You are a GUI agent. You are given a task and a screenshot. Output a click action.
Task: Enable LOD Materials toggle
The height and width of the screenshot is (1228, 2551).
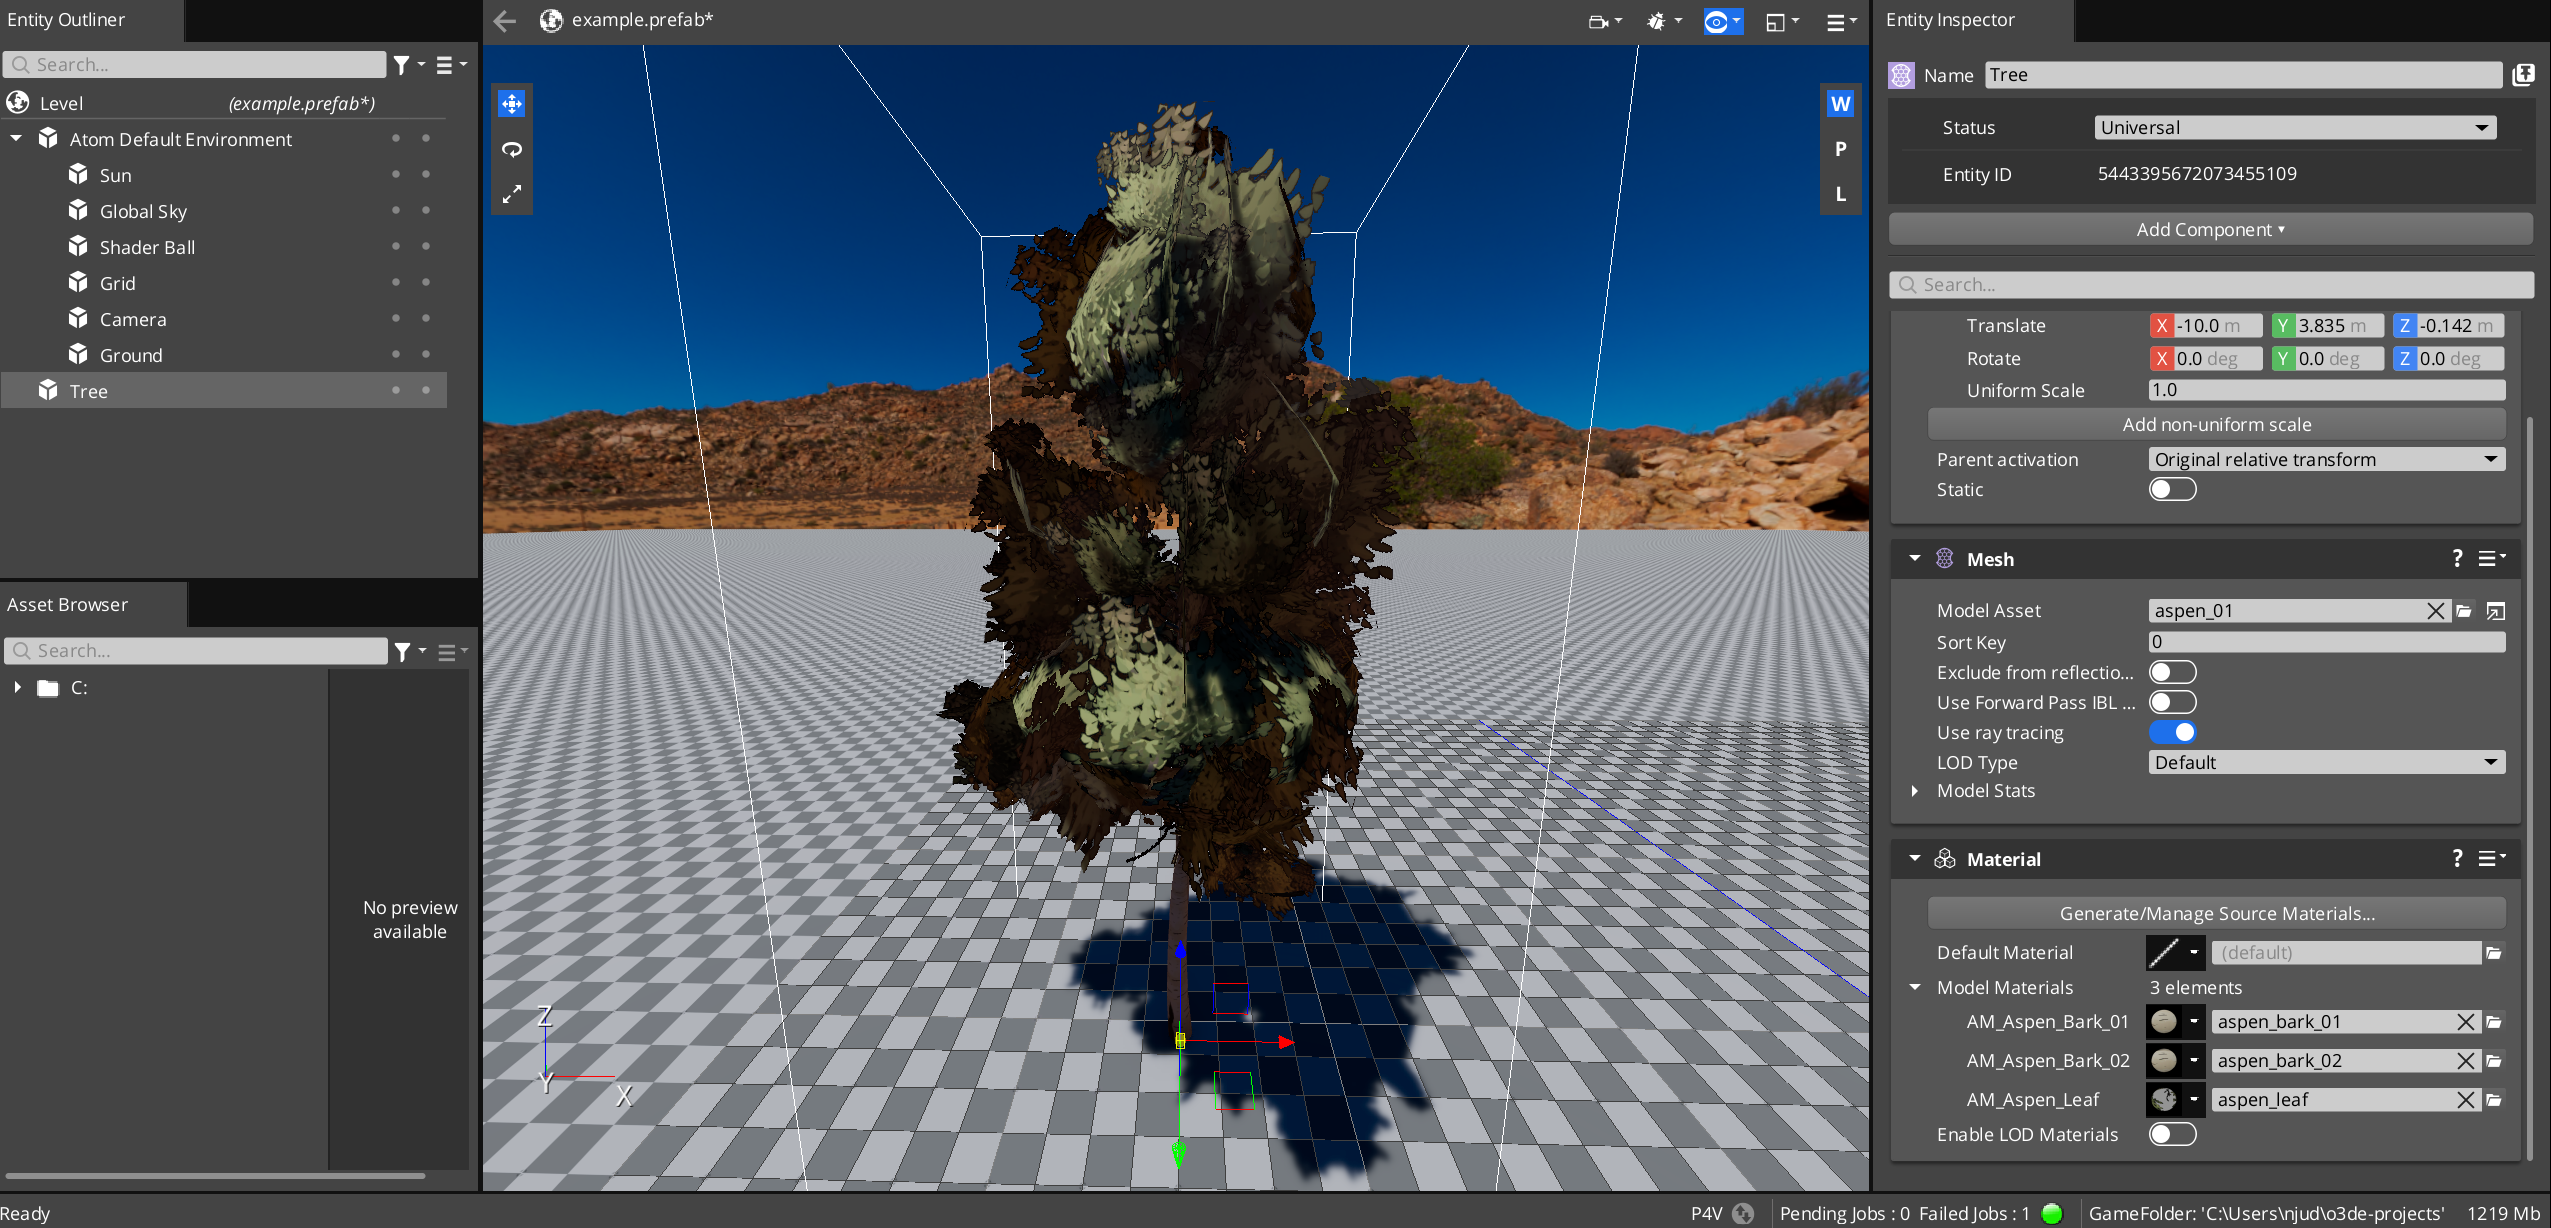(2172, 1134)
